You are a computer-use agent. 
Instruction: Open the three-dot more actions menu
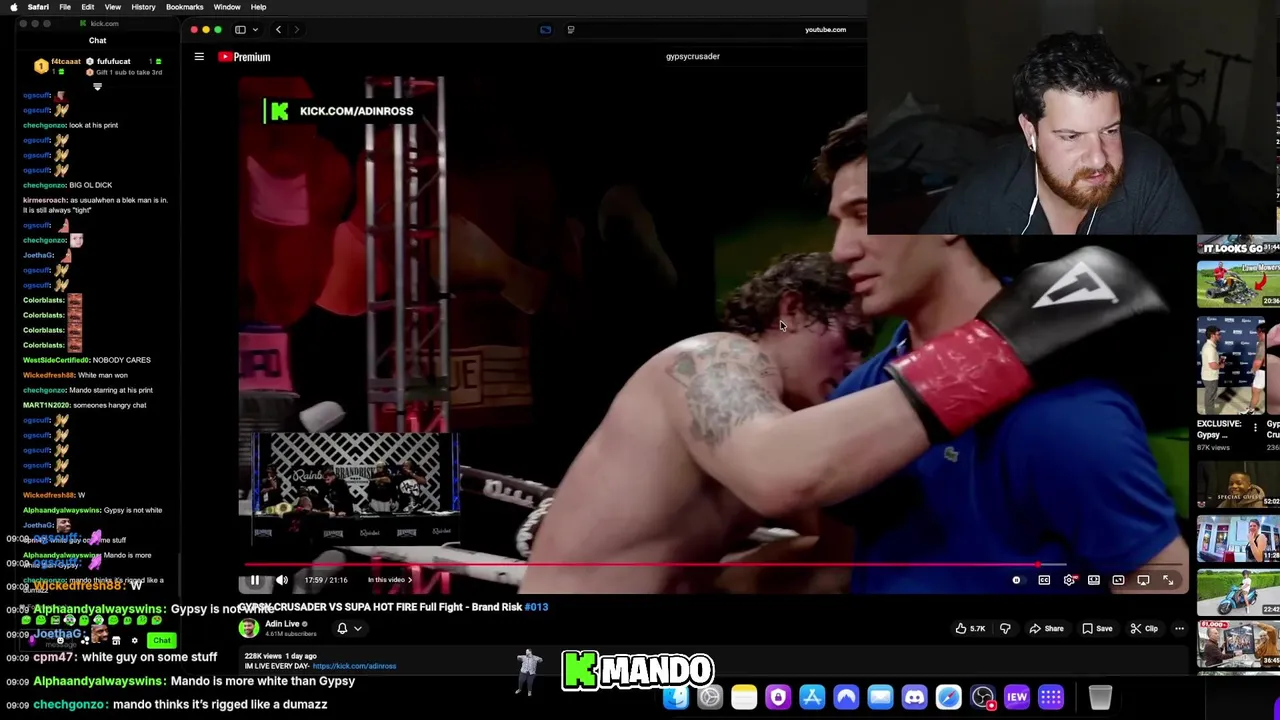[x=1179, y=629]
